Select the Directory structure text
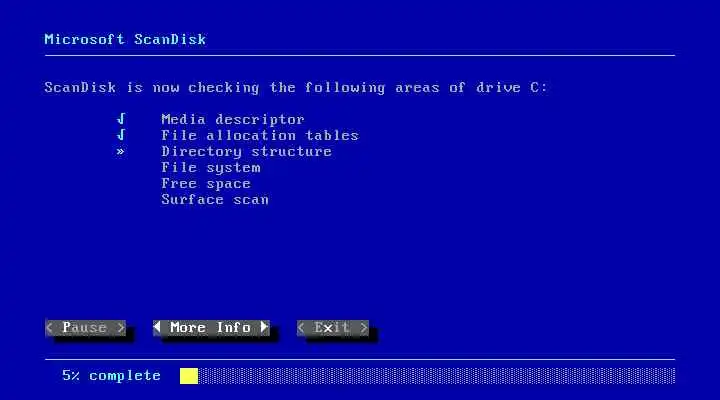The image size is (720, 400). [247, 152]
